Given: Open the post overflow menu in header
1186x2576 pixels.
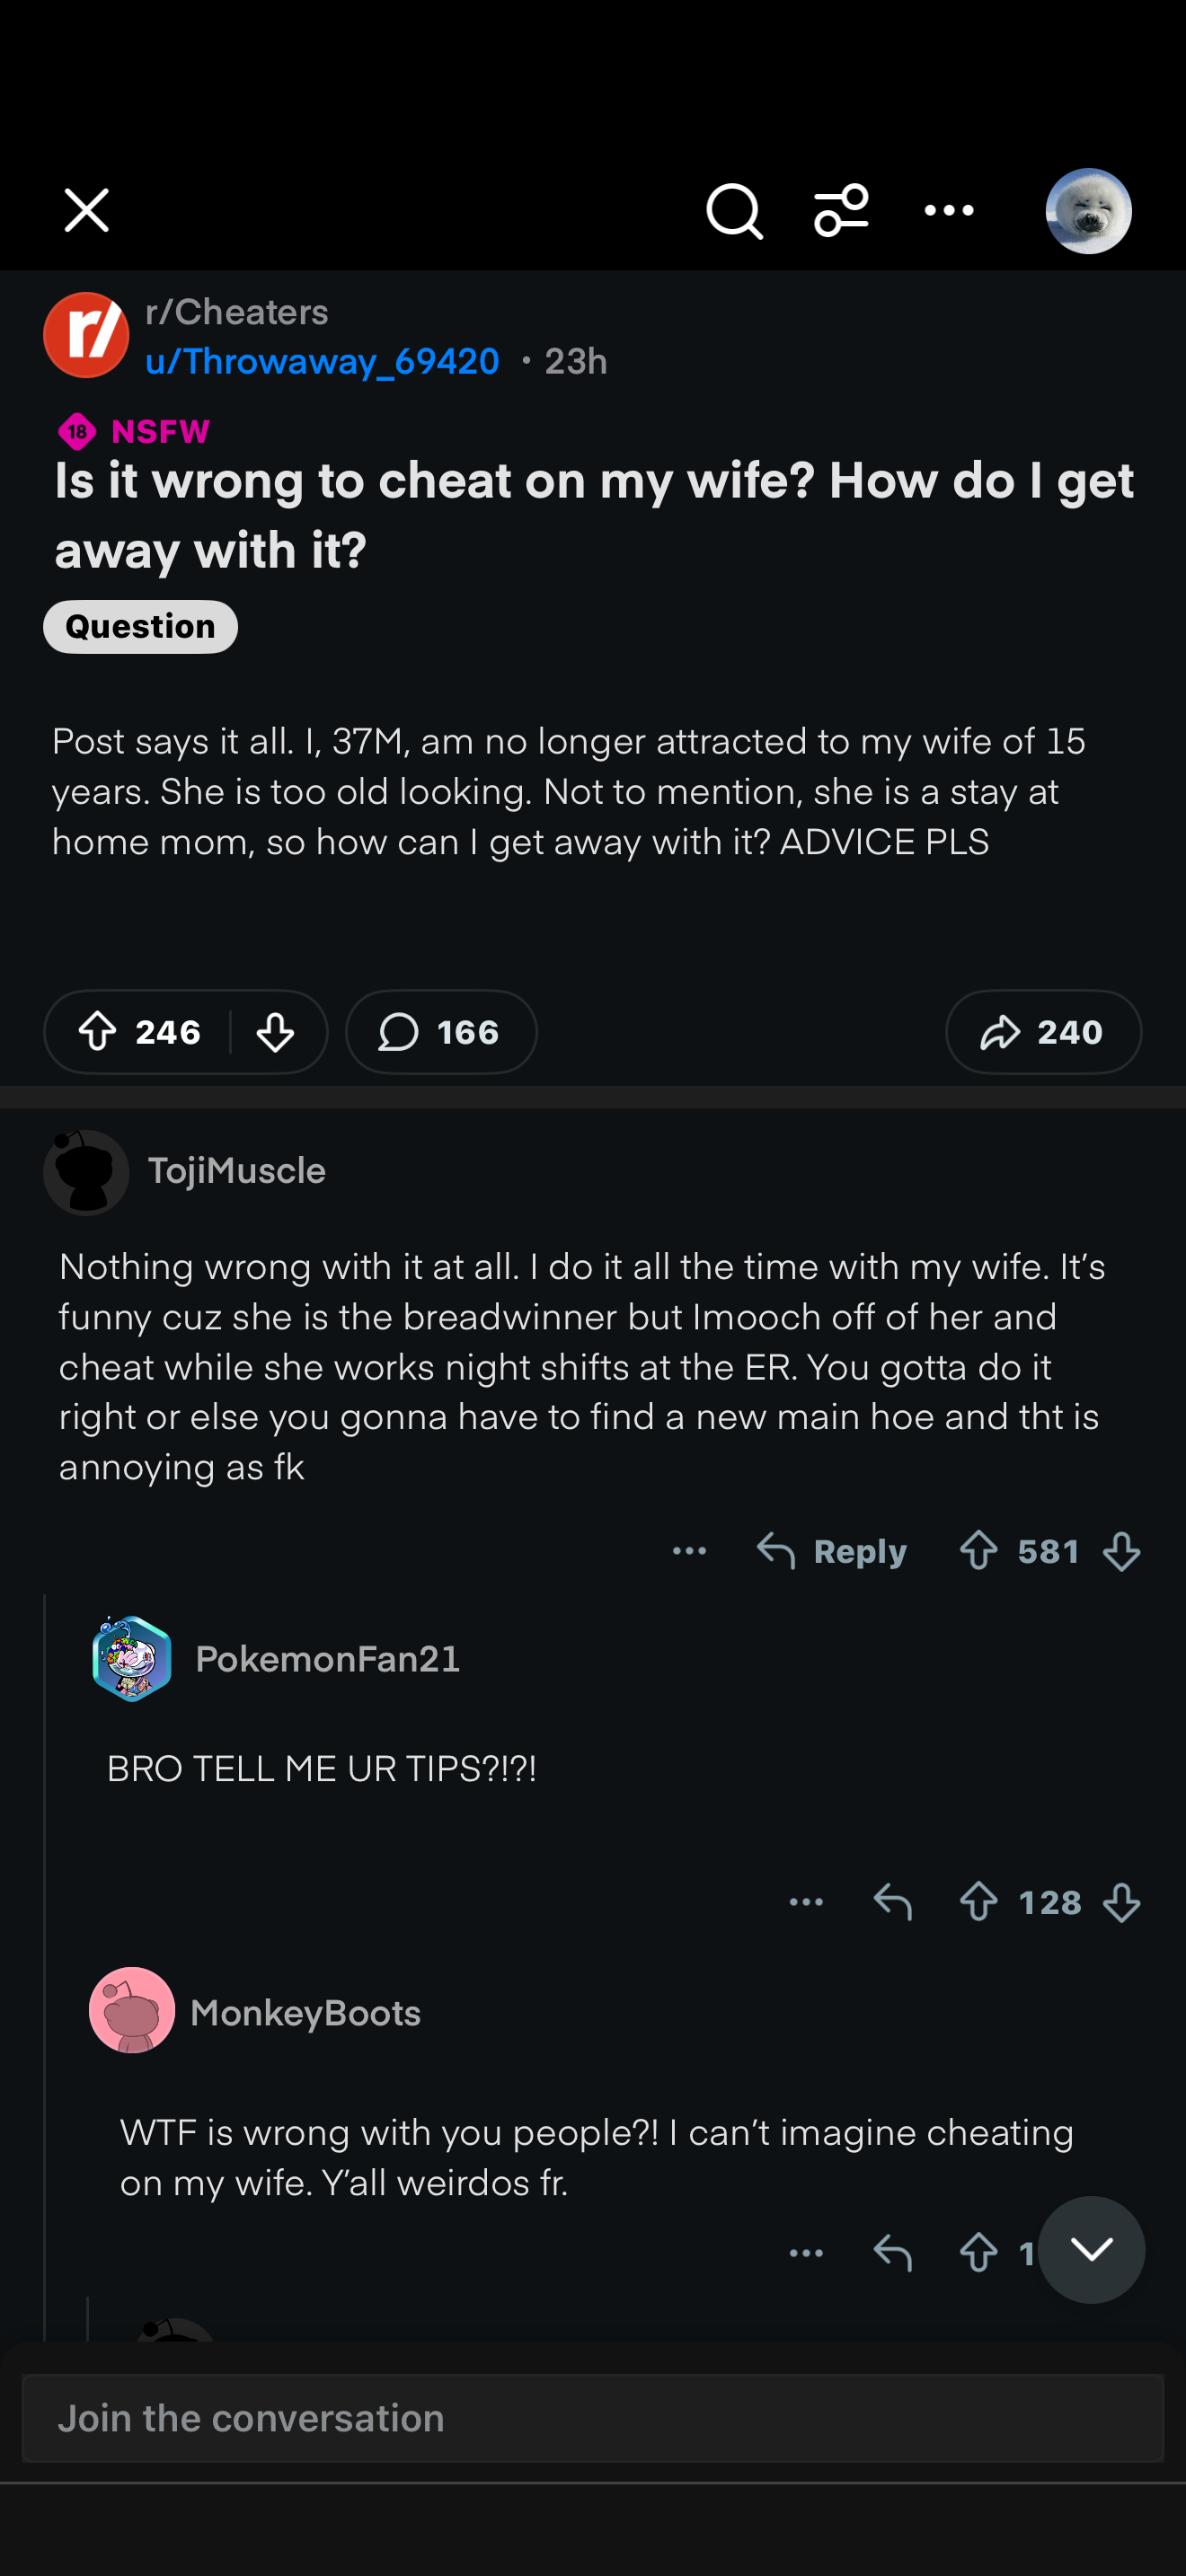Looking at the screenshot, I should pyautogui.click(x=948, y=211).
